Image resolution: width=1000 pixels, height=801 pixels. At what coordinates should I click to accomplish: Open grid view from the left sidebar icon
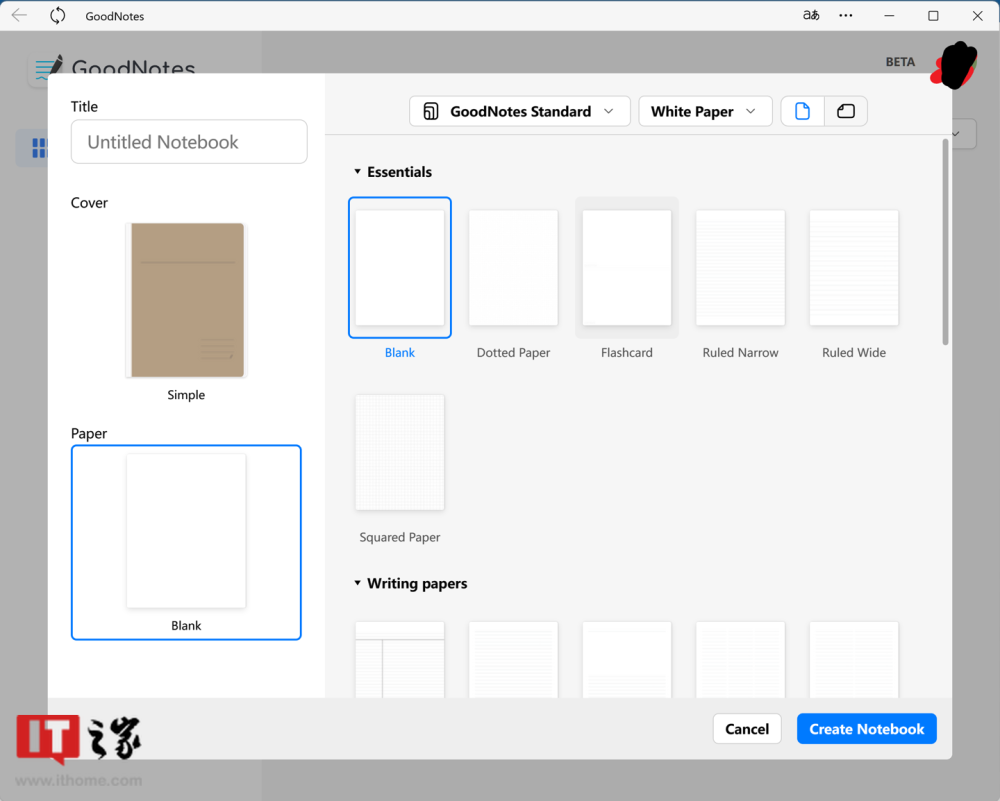(38, 147)
